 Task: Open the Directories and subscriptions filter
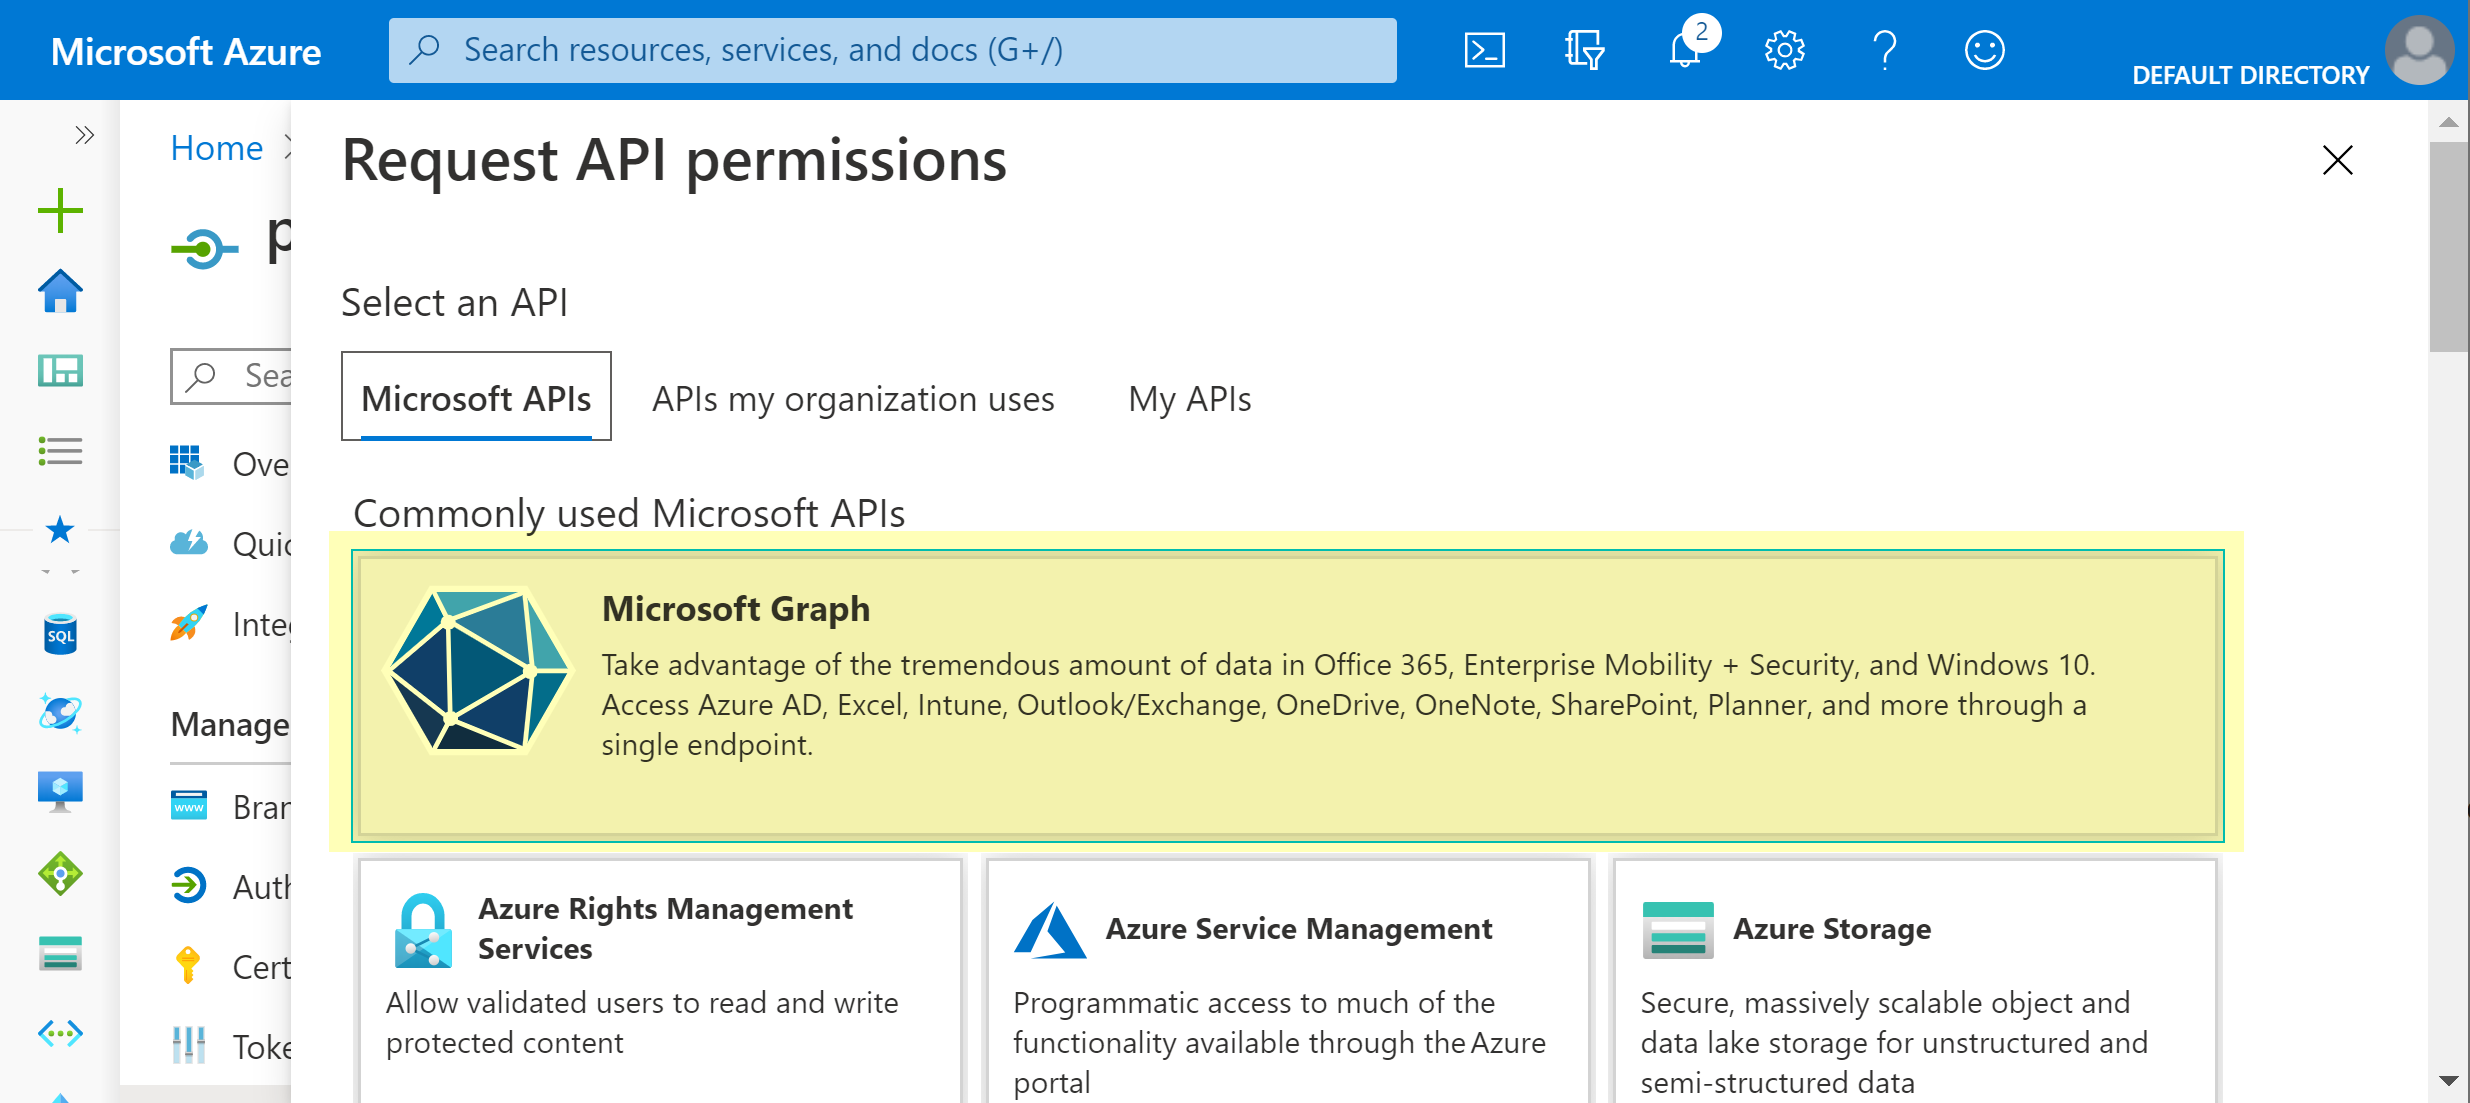pyautogui.click(x=1585, y=49)
